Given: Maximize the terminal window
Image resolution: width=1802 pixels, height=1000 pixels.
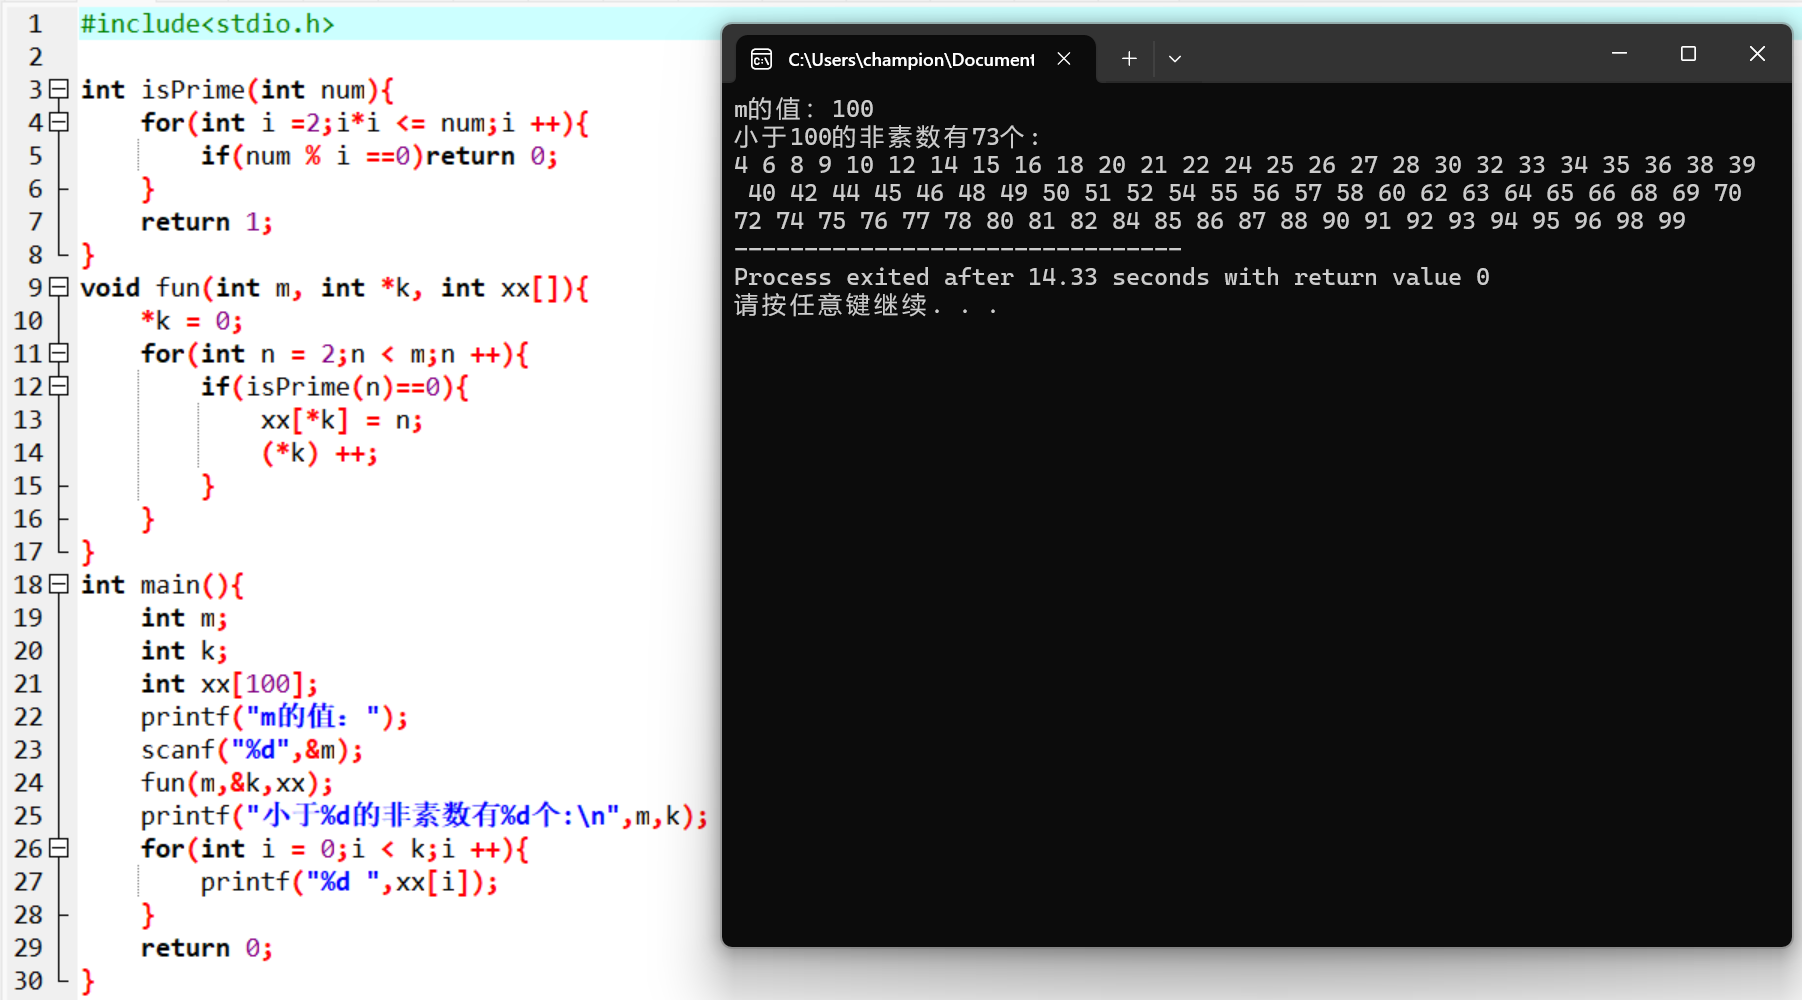Looking at the screenshot, I should tap(1688, 53).
